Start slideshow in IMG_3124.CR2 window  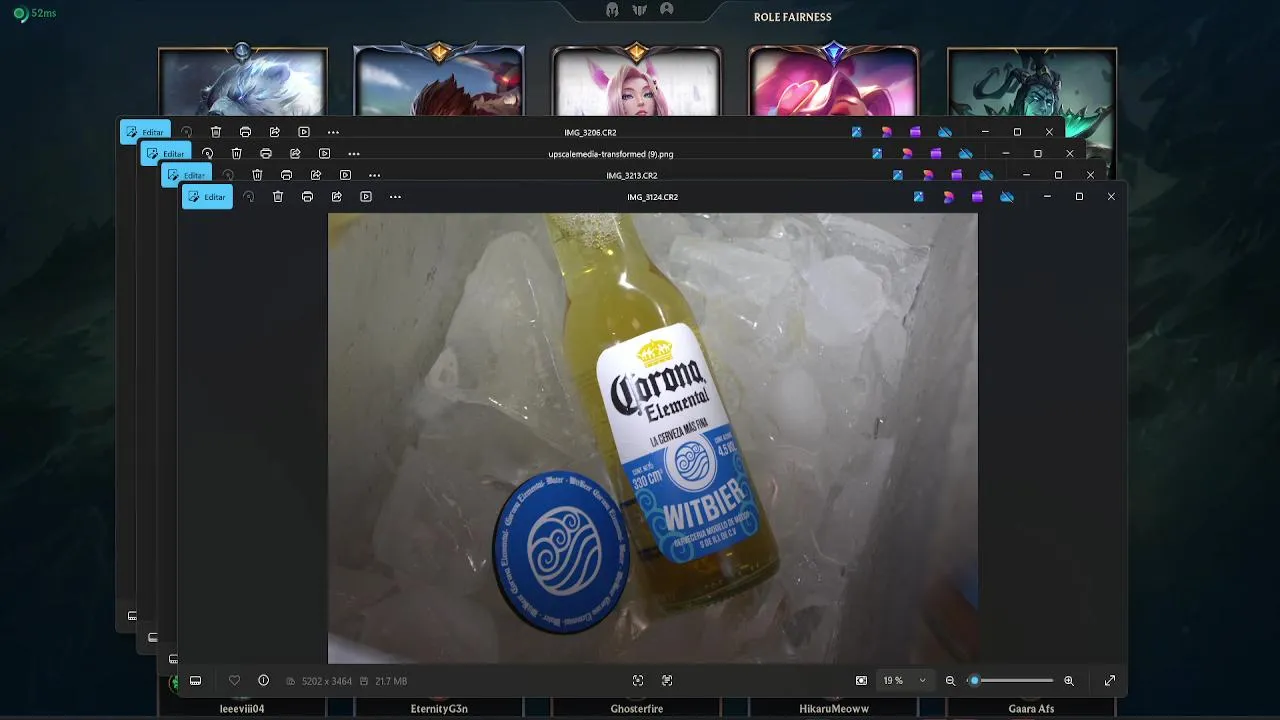pyautogui.click(x=366, y=197)
